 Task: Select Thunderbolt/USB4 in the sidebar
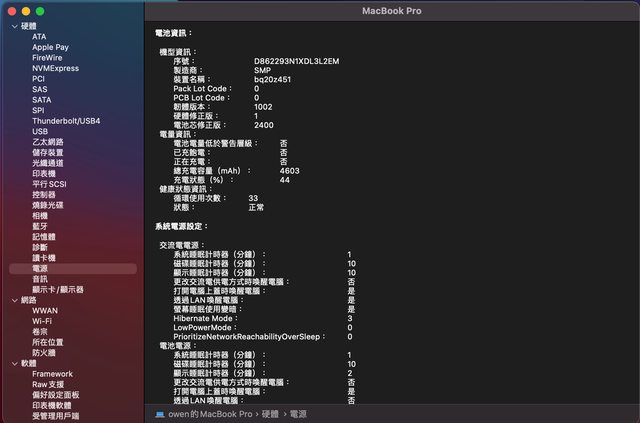tap(66, 120)
